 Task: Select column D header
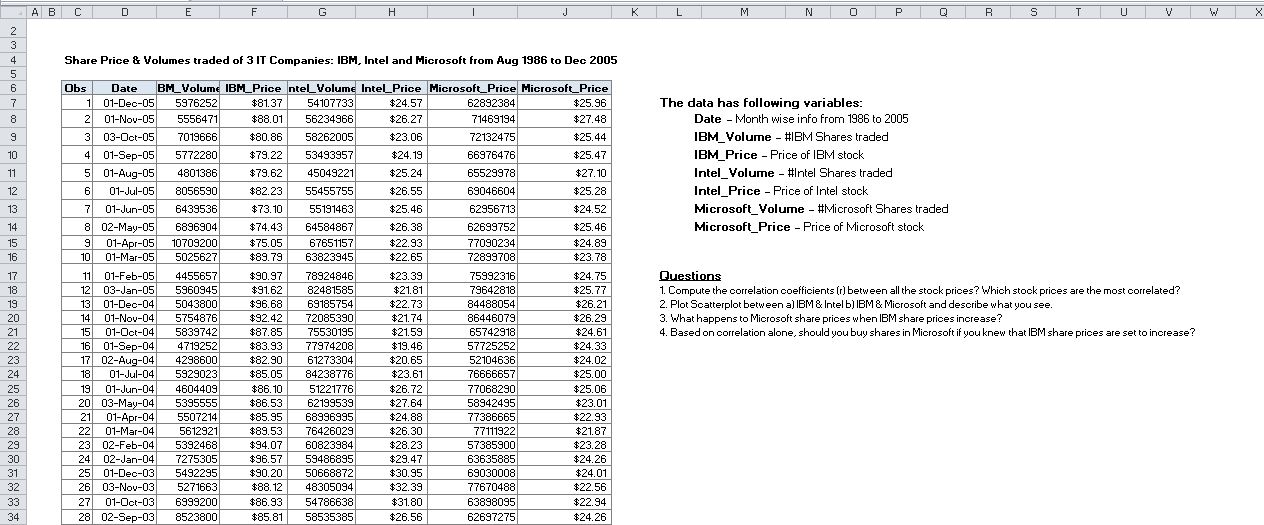pyautogui.click(x=124, y=12)
